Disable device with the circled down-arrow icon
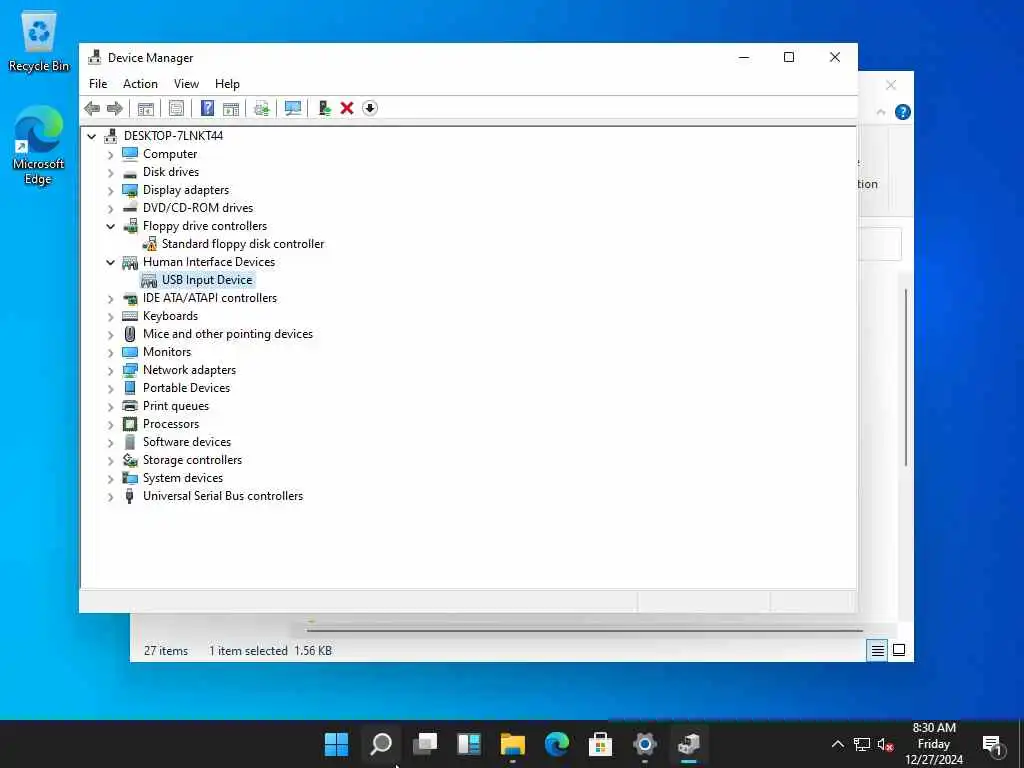The width and height of the screenshot is (1024, 768). 370,108
